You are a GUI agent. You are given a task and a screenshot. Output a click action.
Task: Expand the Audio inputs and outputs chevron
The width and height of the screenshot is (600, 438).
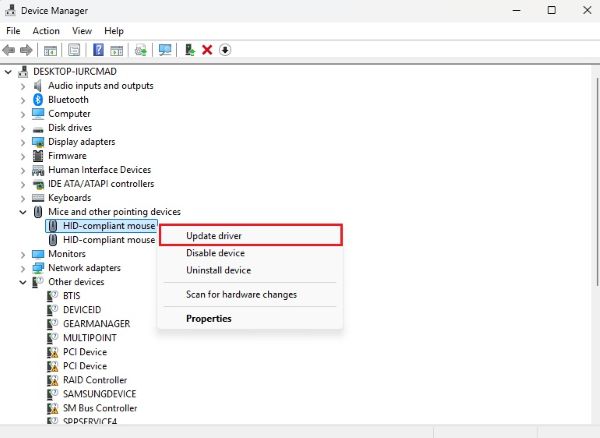pyautogui.click(x=23, y=86)
